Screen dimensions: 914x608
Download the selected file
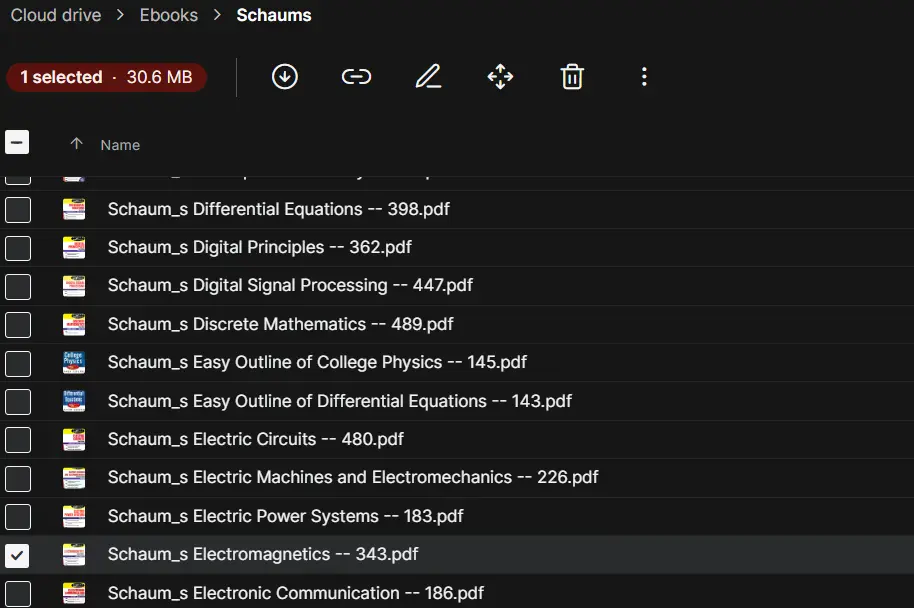pyautogui.click(x=284, y=76)
